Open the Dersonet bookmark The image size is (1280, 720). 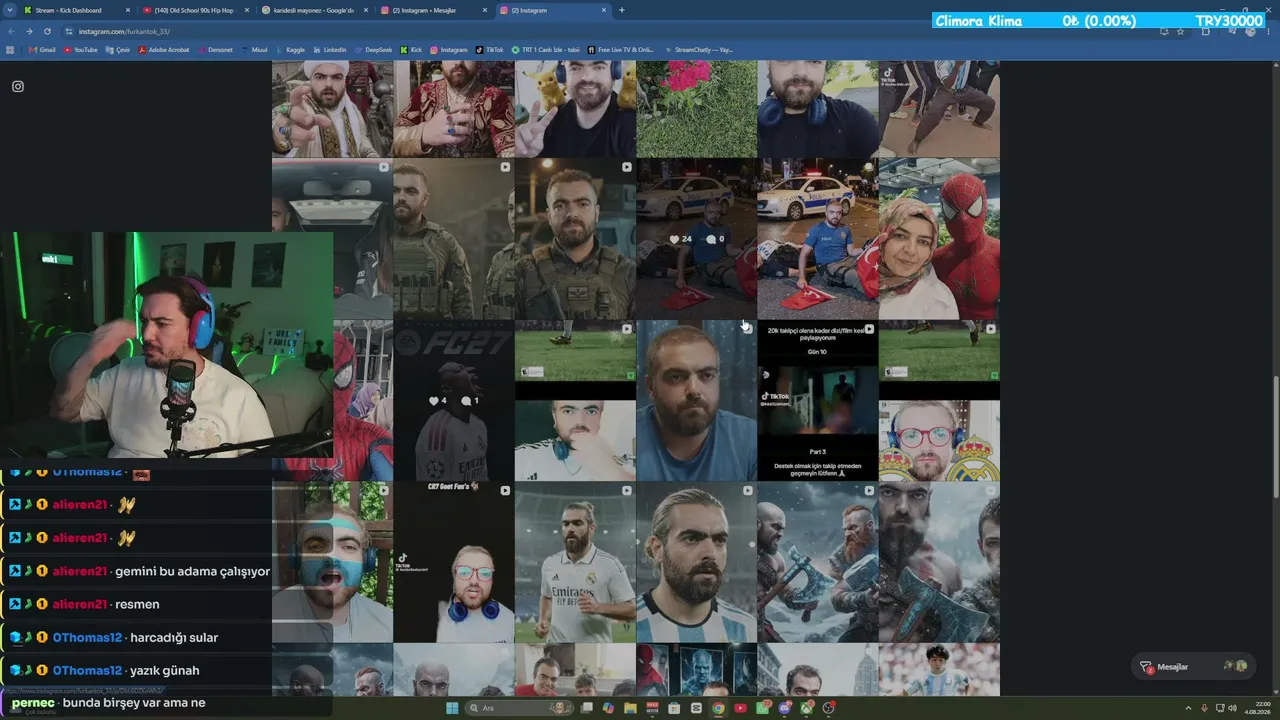pyautogui.click(x=215, y=49)
